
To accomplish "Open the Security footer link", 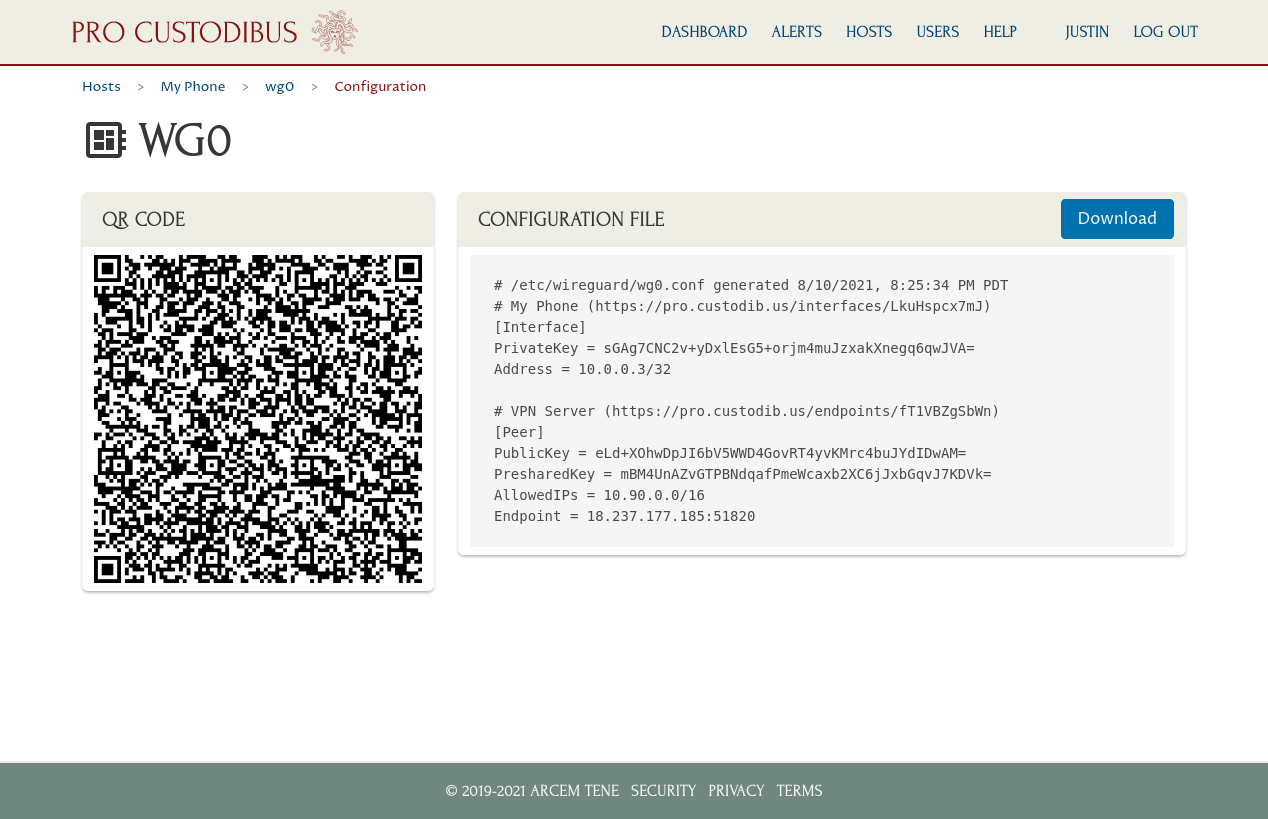I will 663,791.
